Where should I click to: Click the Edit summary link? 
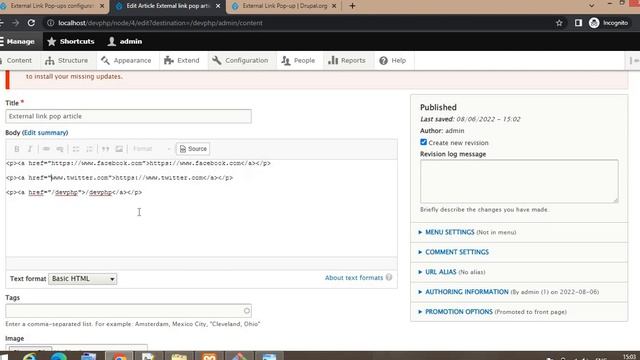(x=45, y=133)
